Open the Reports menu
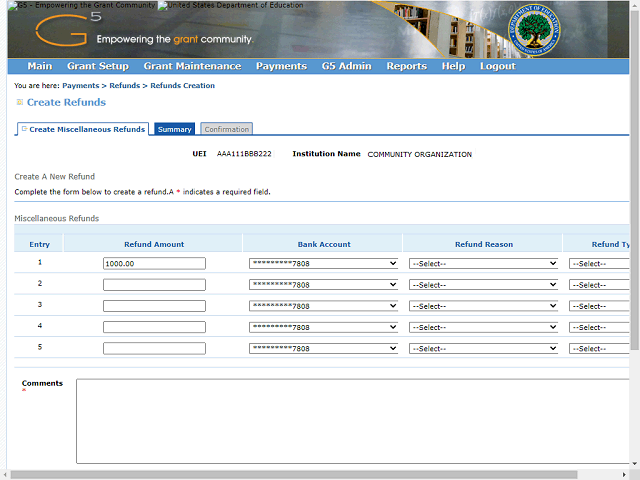 click(406, 67)
